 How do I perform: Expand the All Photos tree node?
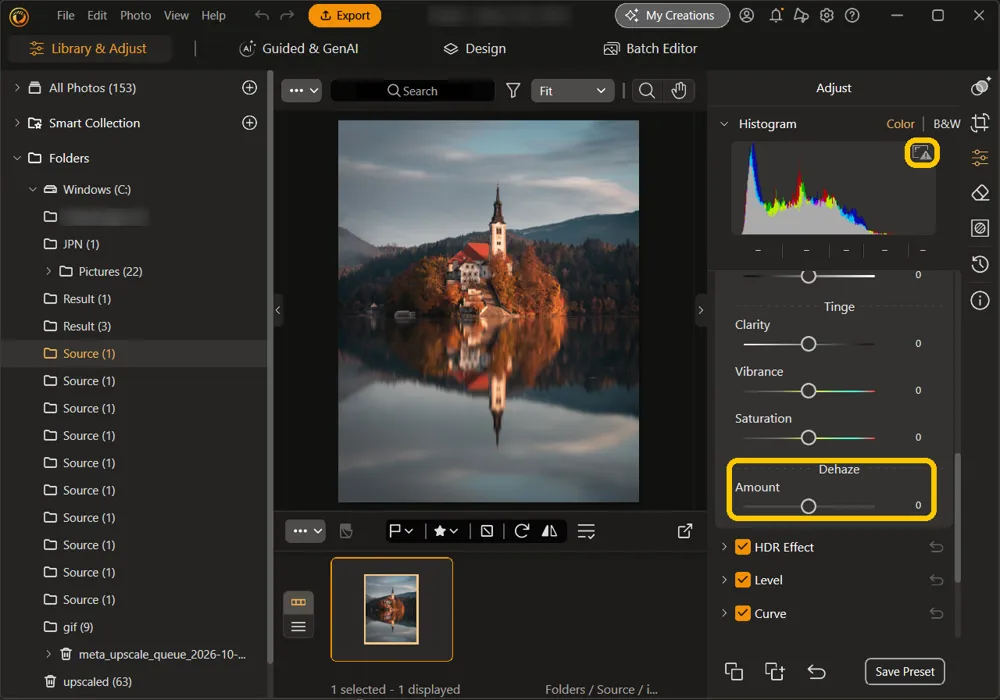[x=17, y=88]
